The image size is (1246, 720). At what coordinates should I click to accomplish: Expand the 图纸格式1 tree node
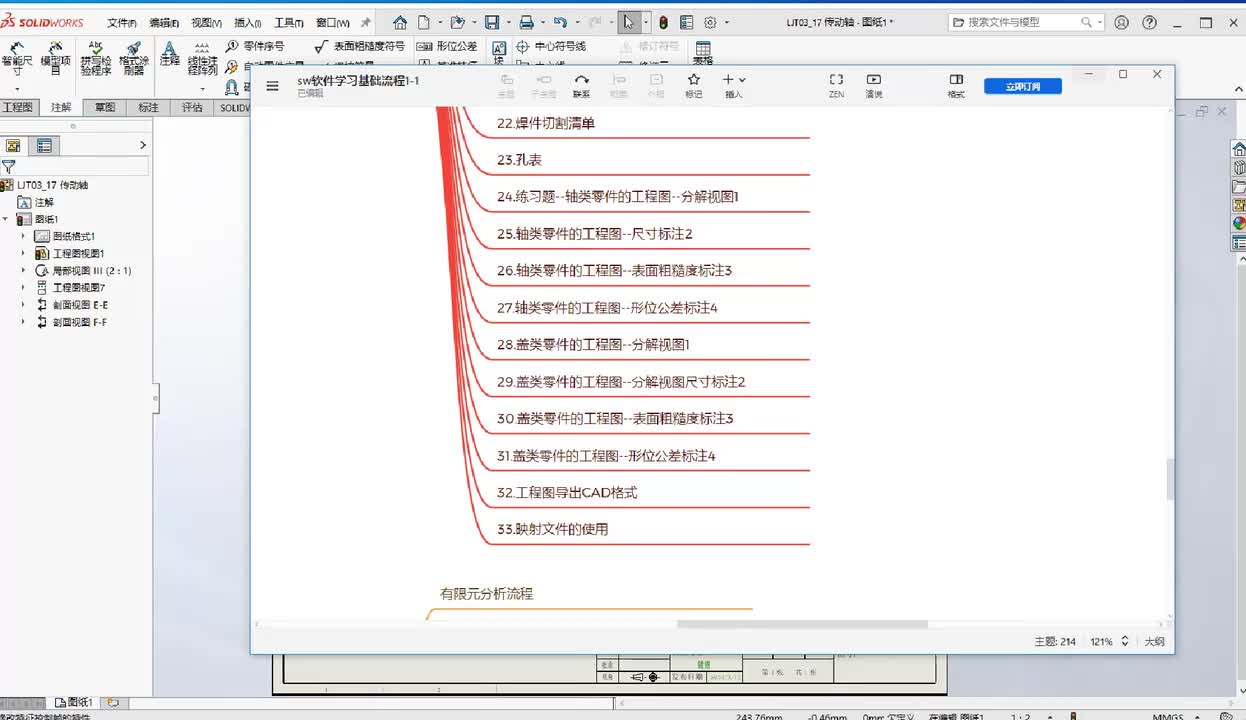coord(23,236)
